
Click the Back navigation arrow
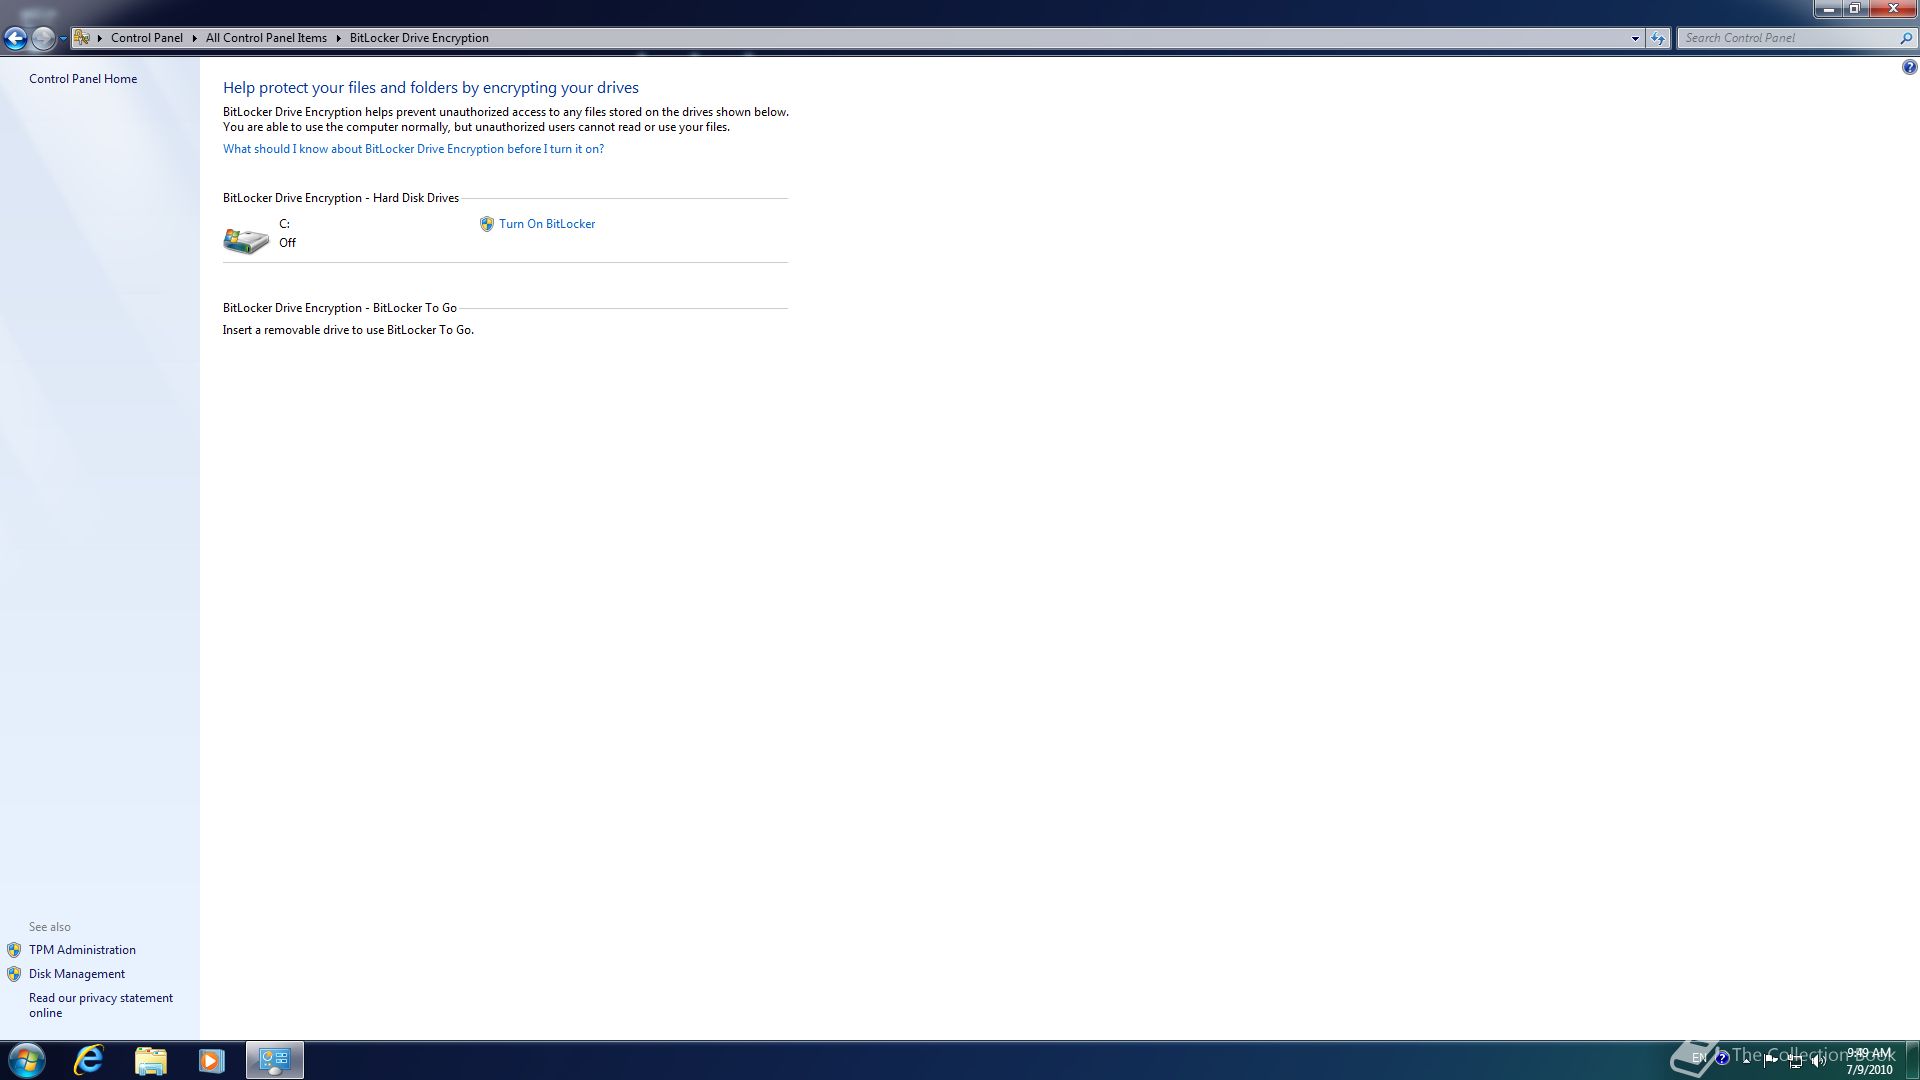15,38
